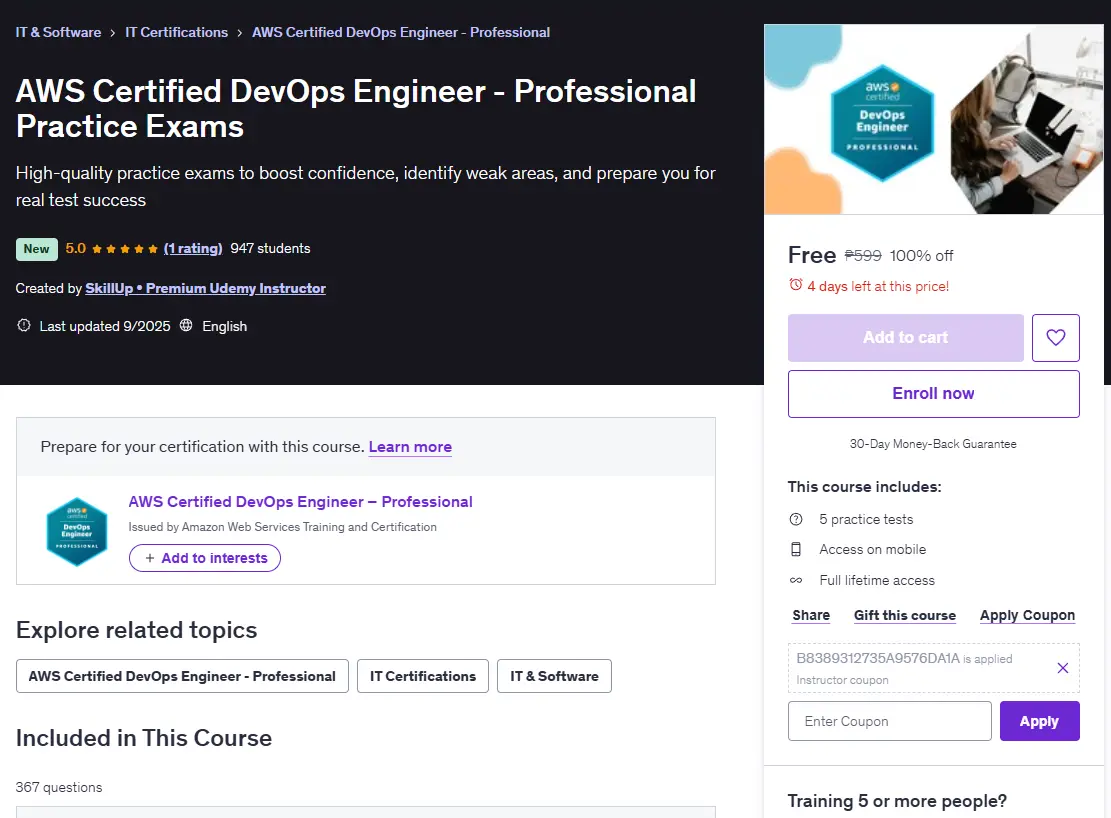Open the IT Certifications breadcrumb link
1111x818 pixels.
point(176,33)
